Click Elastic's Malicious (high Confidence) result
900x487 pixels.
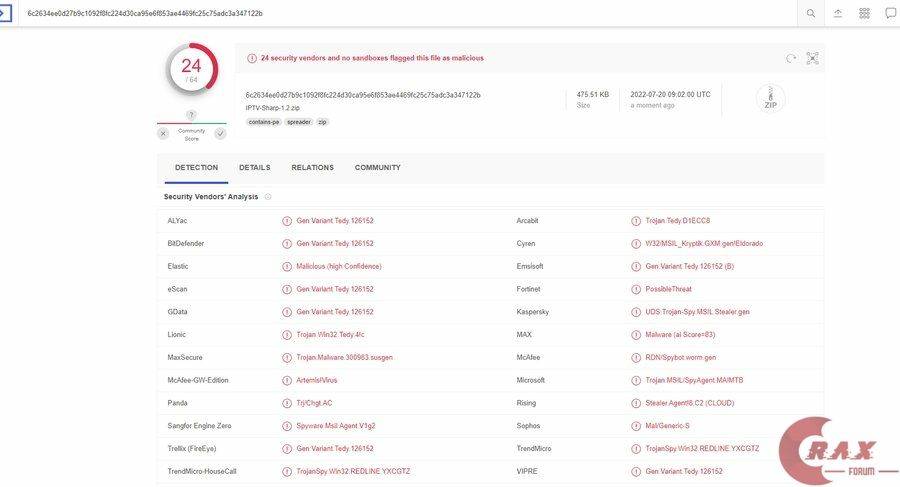pyautogui.click(x=339, y=266)
